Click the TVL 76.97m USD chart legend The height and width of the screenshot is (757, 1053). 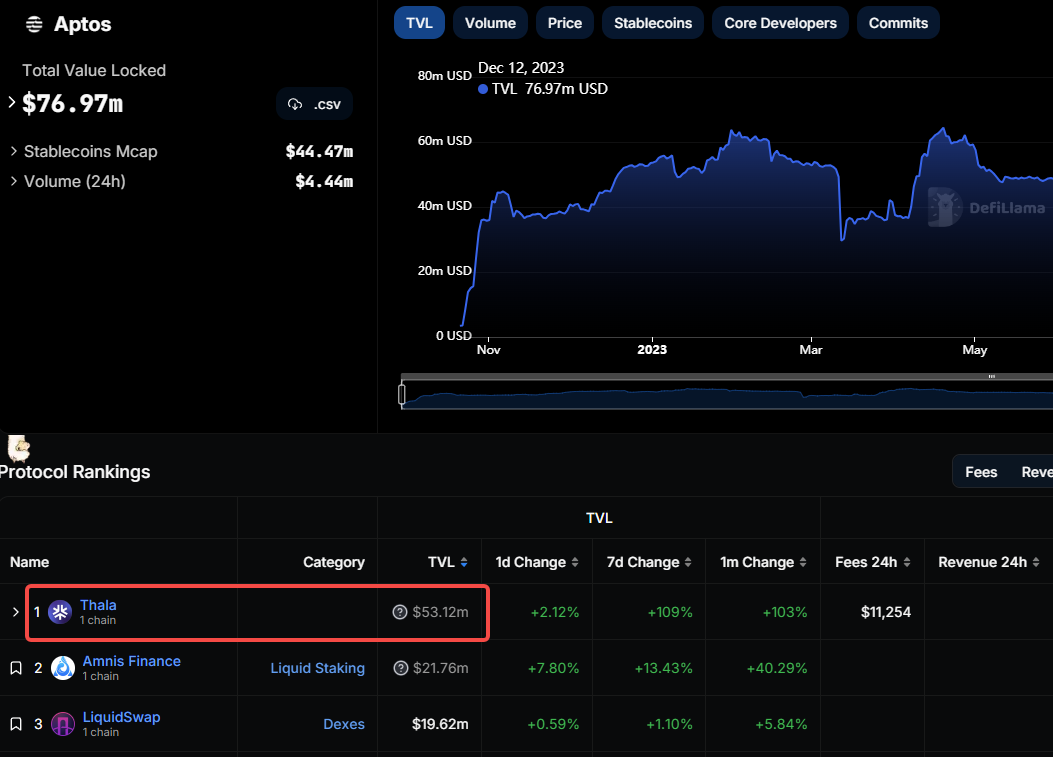pyautogui.click(x=543, y=89)
